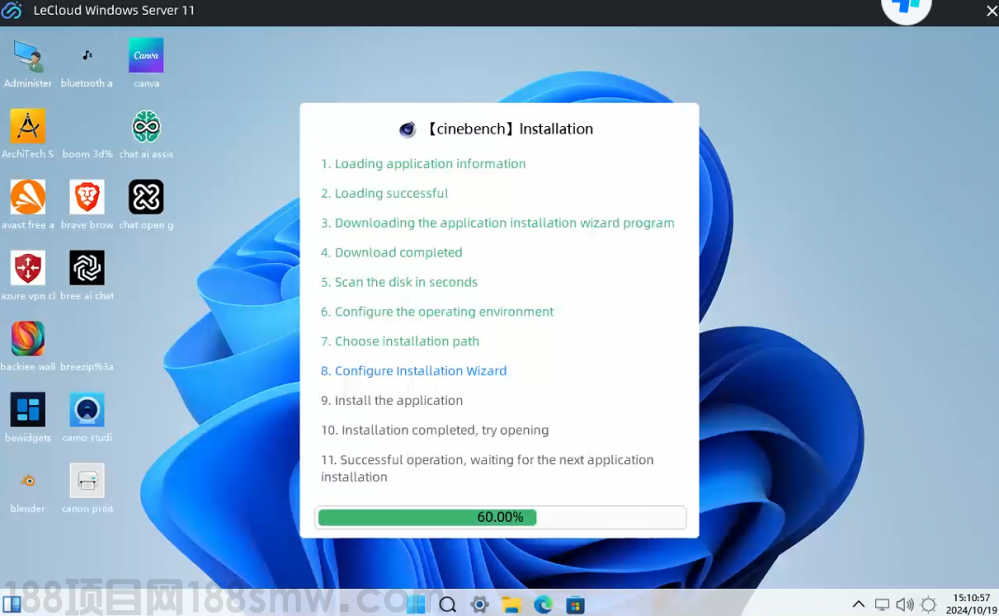
Task: Open the ArchiTech desktop shortcut
Action: tap(28, 127)
